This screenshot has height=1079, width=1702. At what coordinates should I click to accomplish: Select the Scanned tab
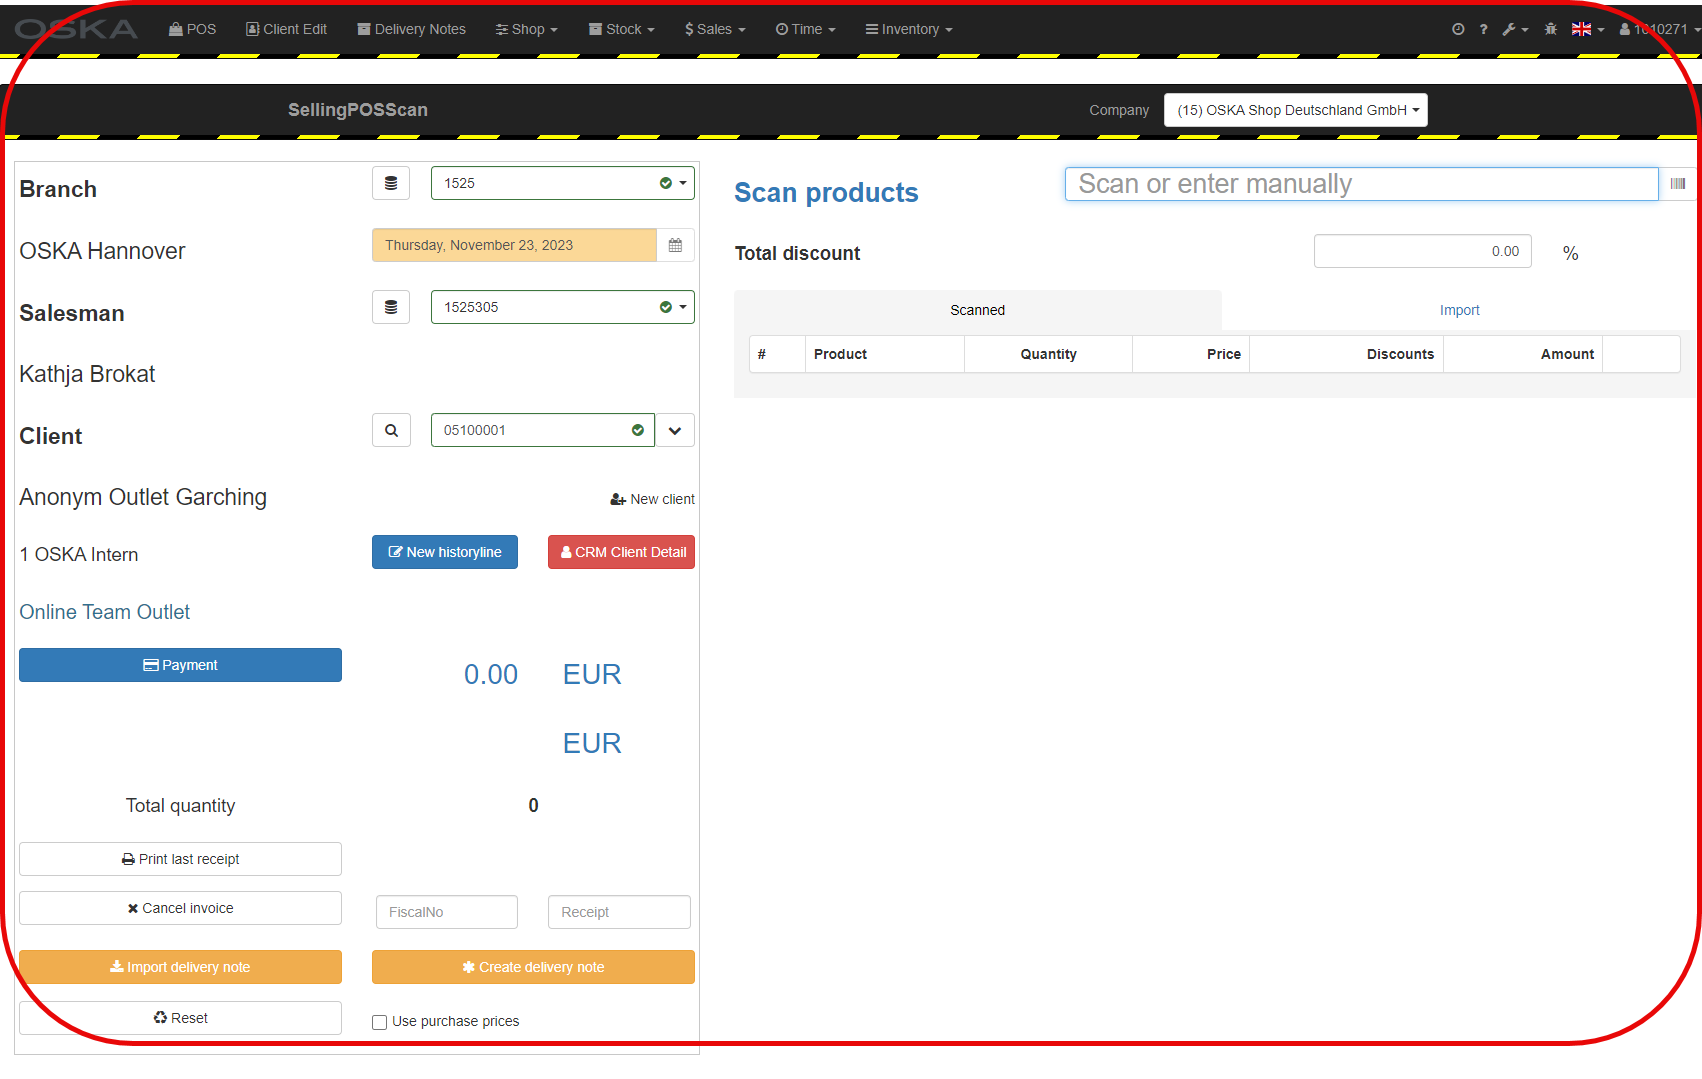click(x=978, y=310)
